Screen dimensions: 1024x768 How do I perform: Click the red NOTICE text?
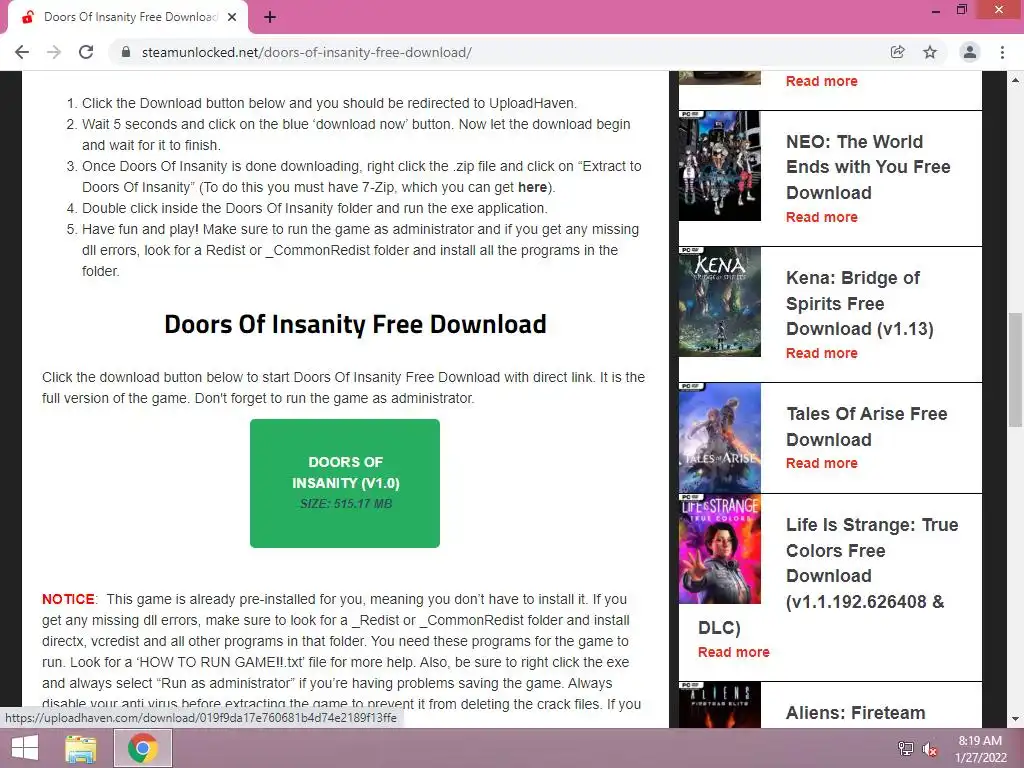pyautogui.click(x=69, y=599)
